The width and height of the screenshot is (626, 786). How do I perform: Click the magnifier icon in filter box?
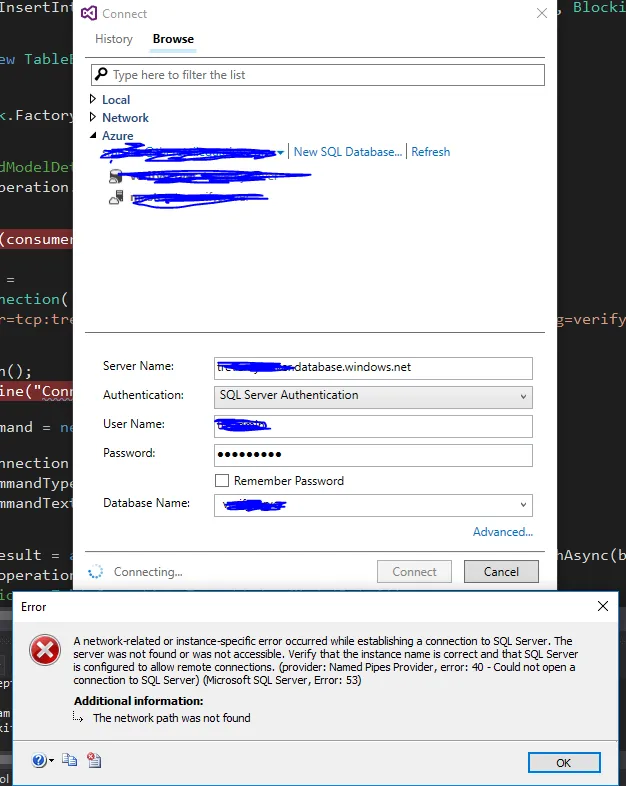(x=101, y=74)
